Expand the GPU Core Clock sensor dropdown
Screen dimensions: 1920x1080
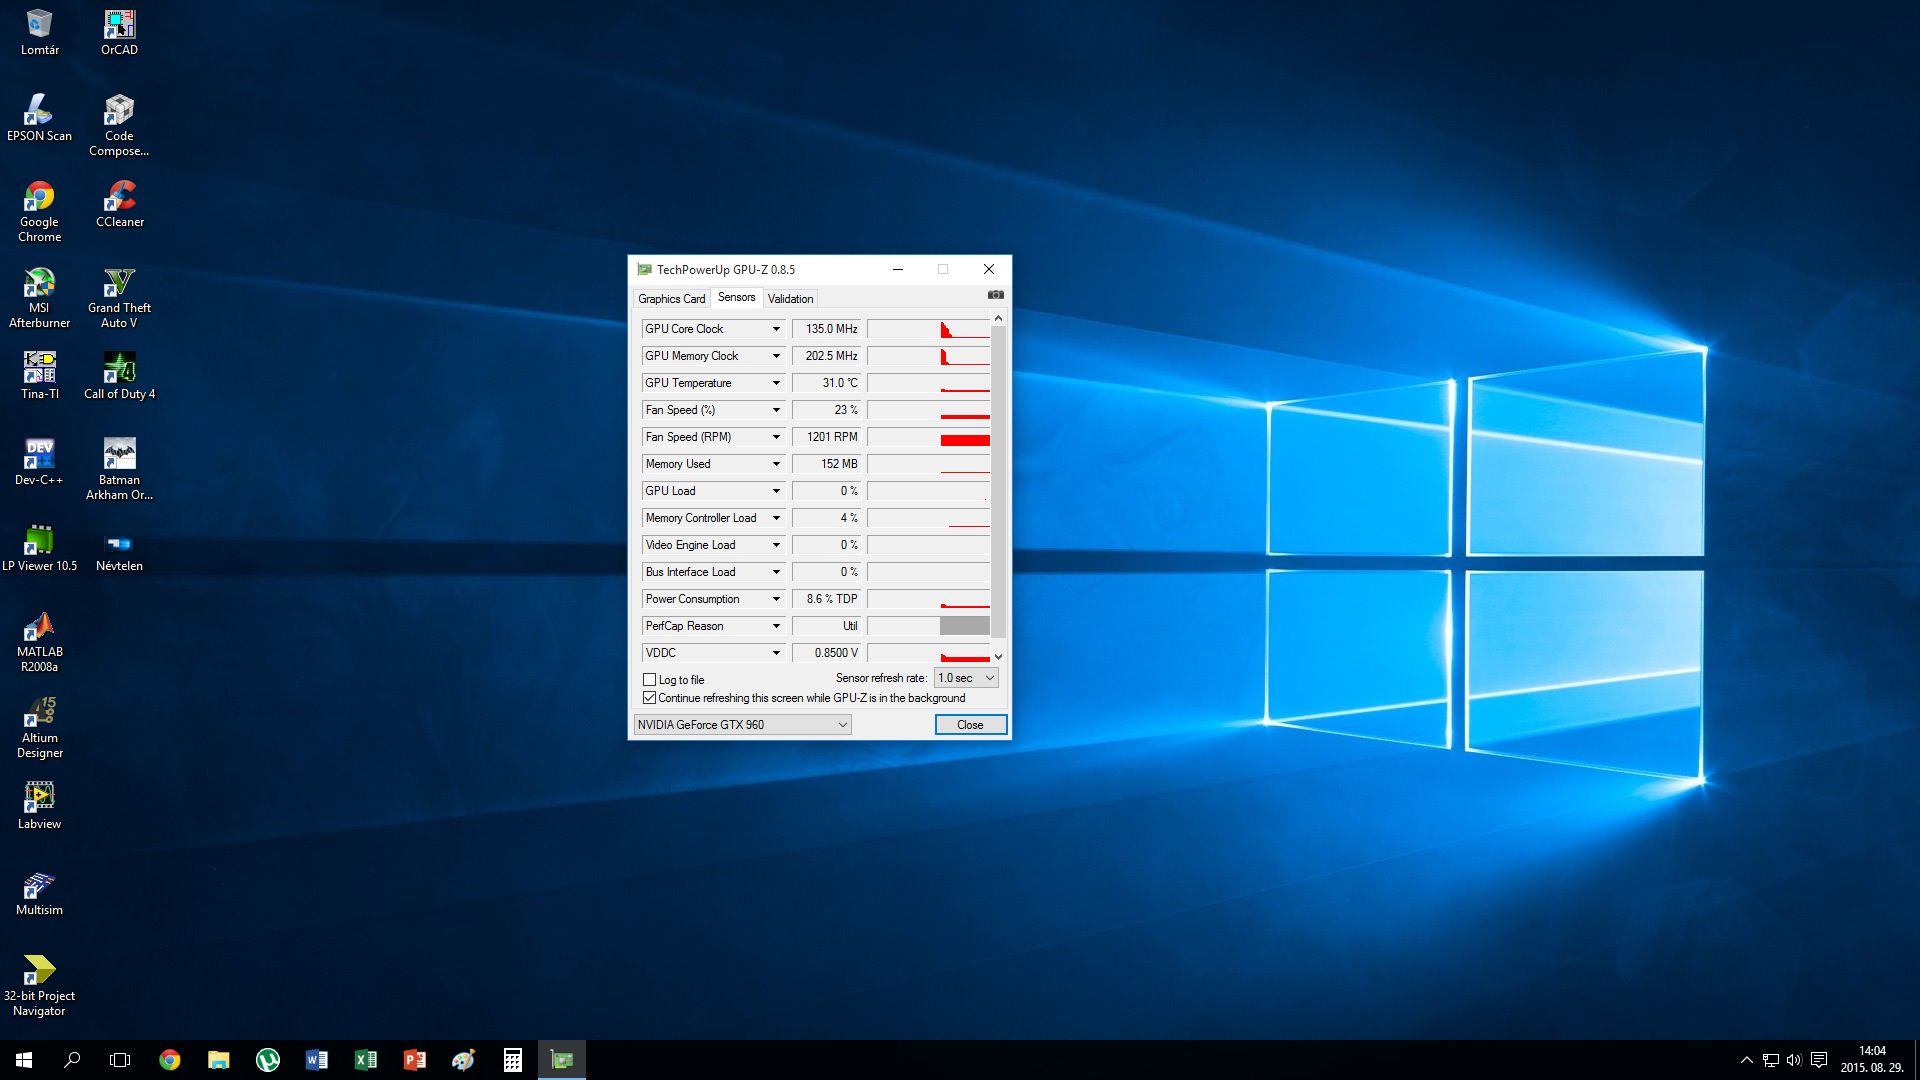[x=775, y=329]
